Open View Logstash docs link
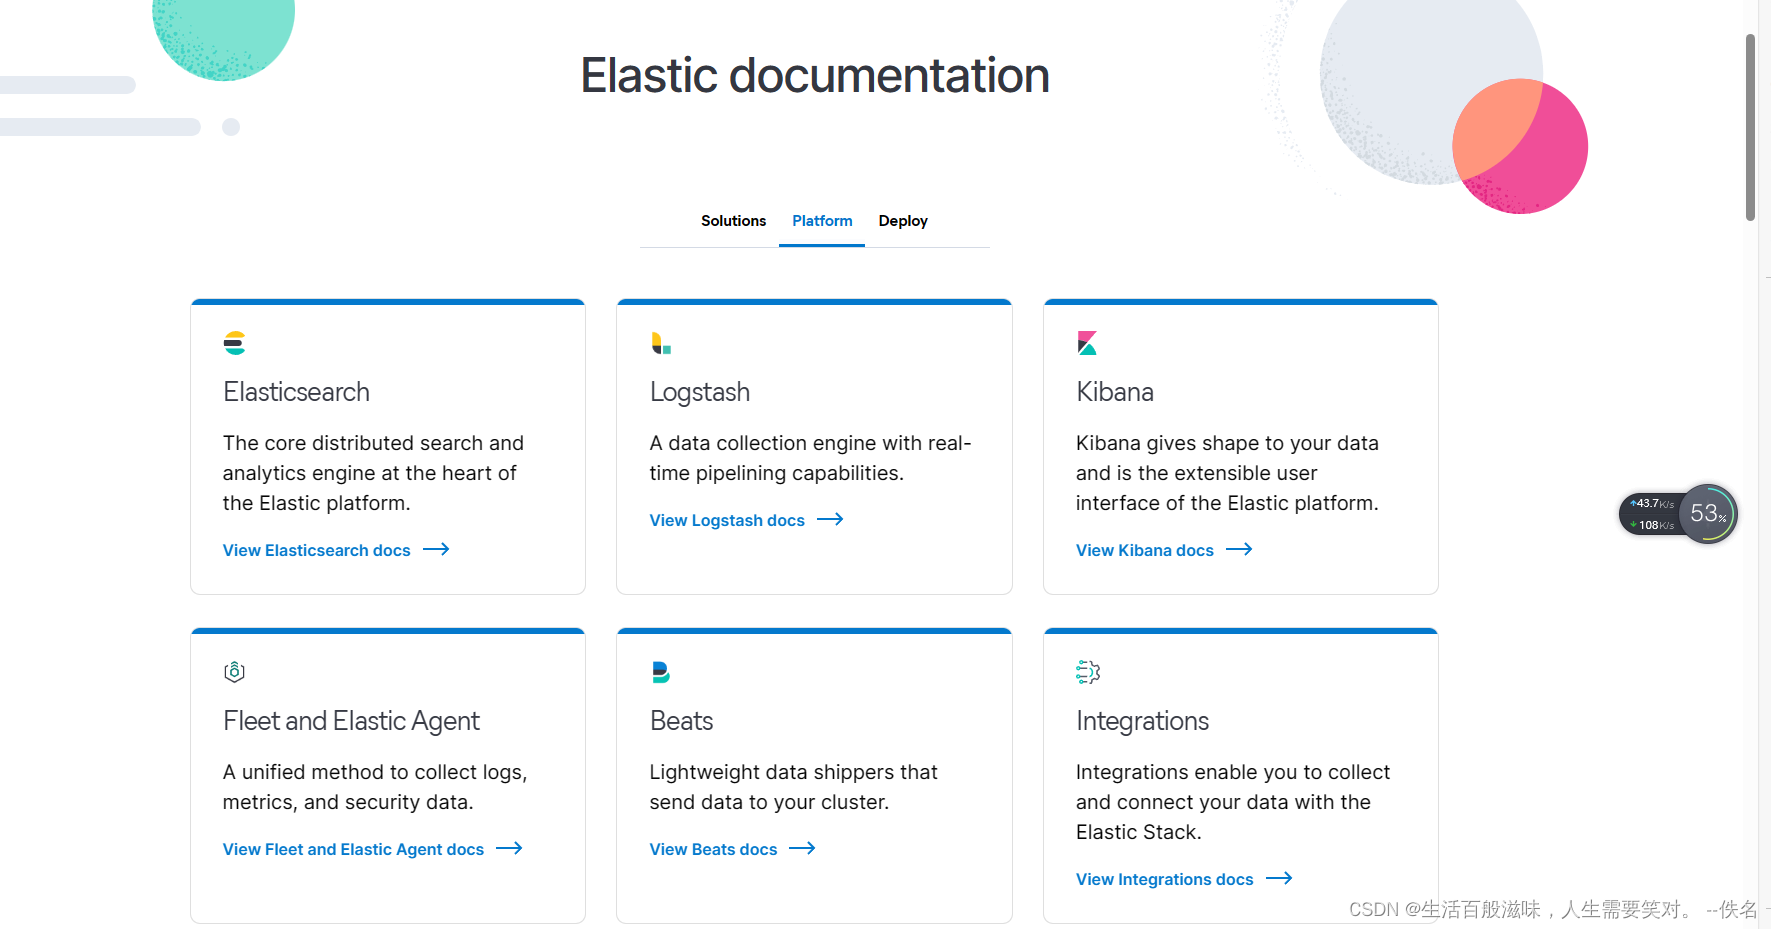The height and width of the screenshot is (929, 1771). point(727,520)
